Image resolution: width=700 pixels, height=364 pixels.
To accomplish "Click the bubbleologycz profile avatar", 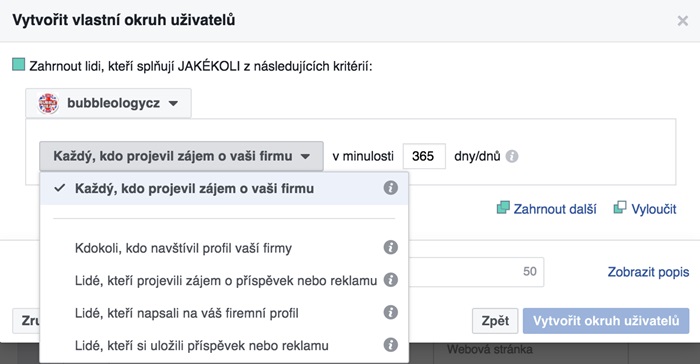I will [x=48, y=104].
